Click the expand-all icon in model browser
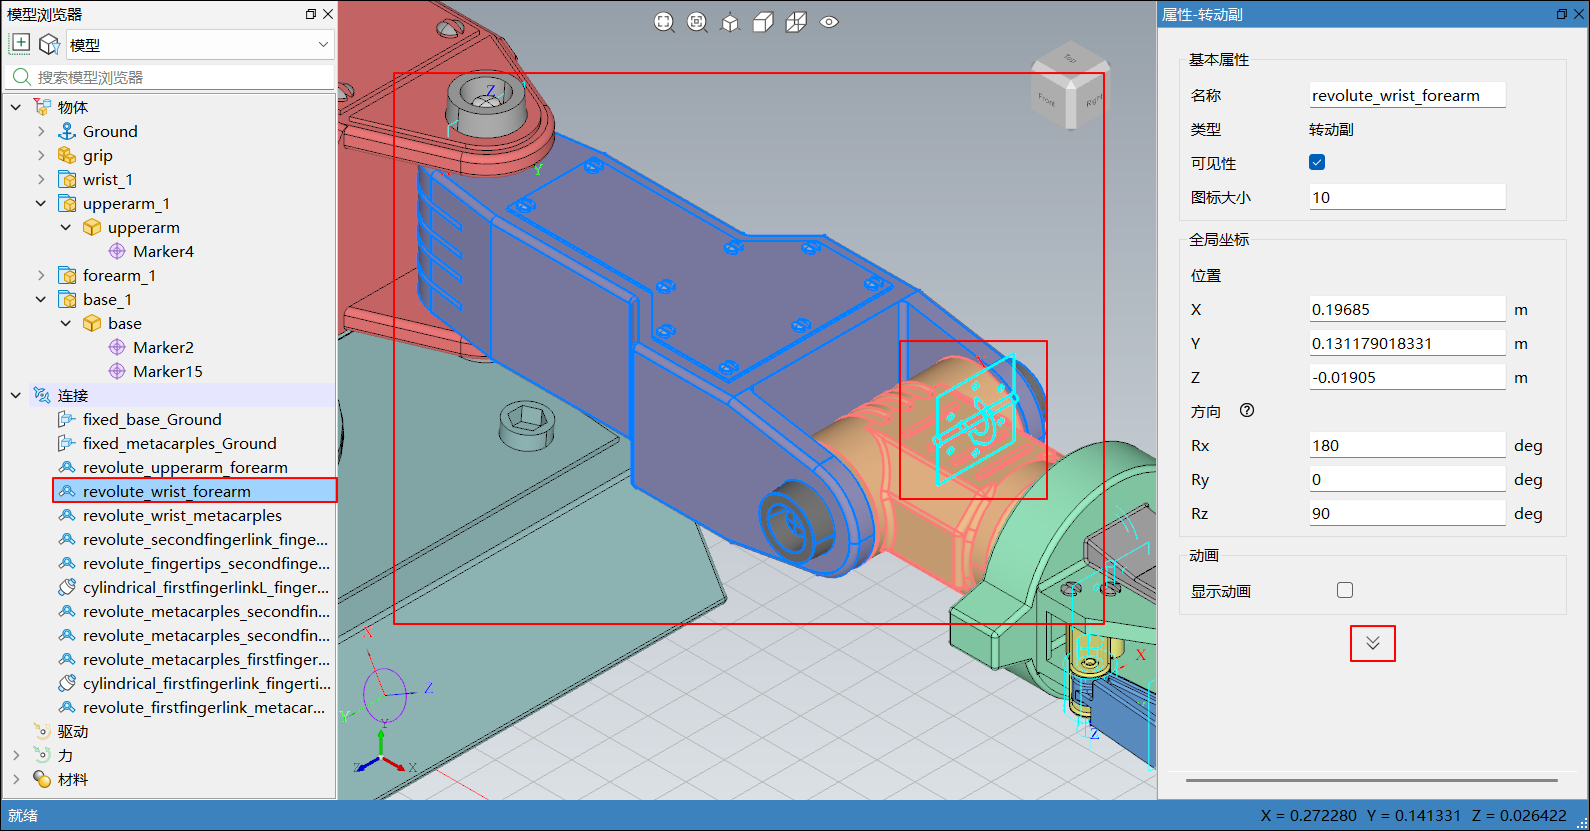The width and height of the screenshot is (1590, 831). 20,44
